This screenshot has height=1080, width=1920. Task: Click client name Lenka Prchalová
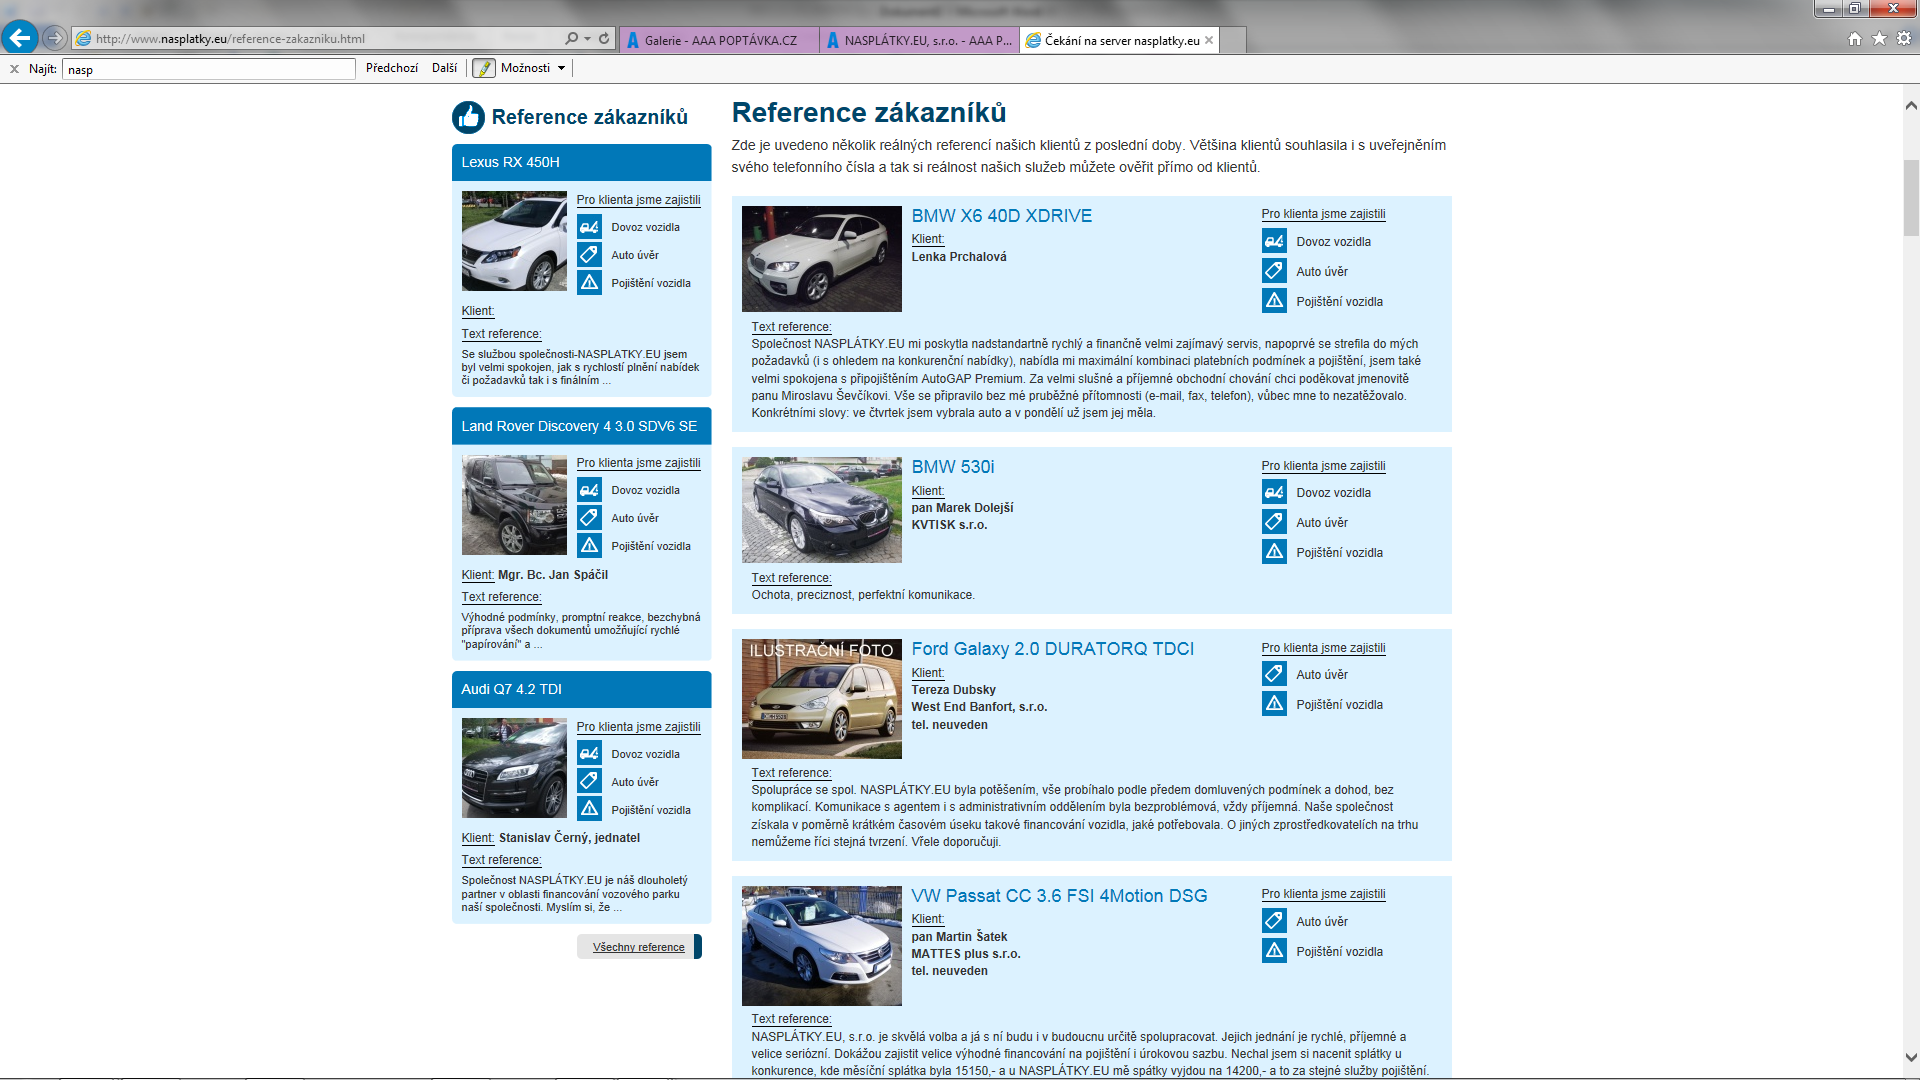(958, 257)
